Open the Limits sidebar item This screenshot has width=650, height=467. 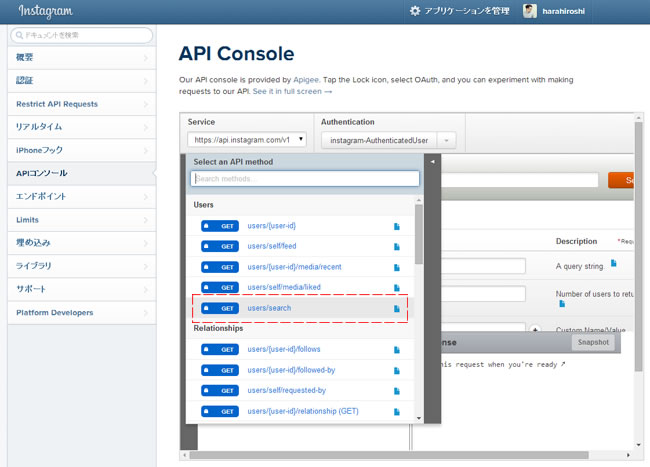tap(82, 220)
